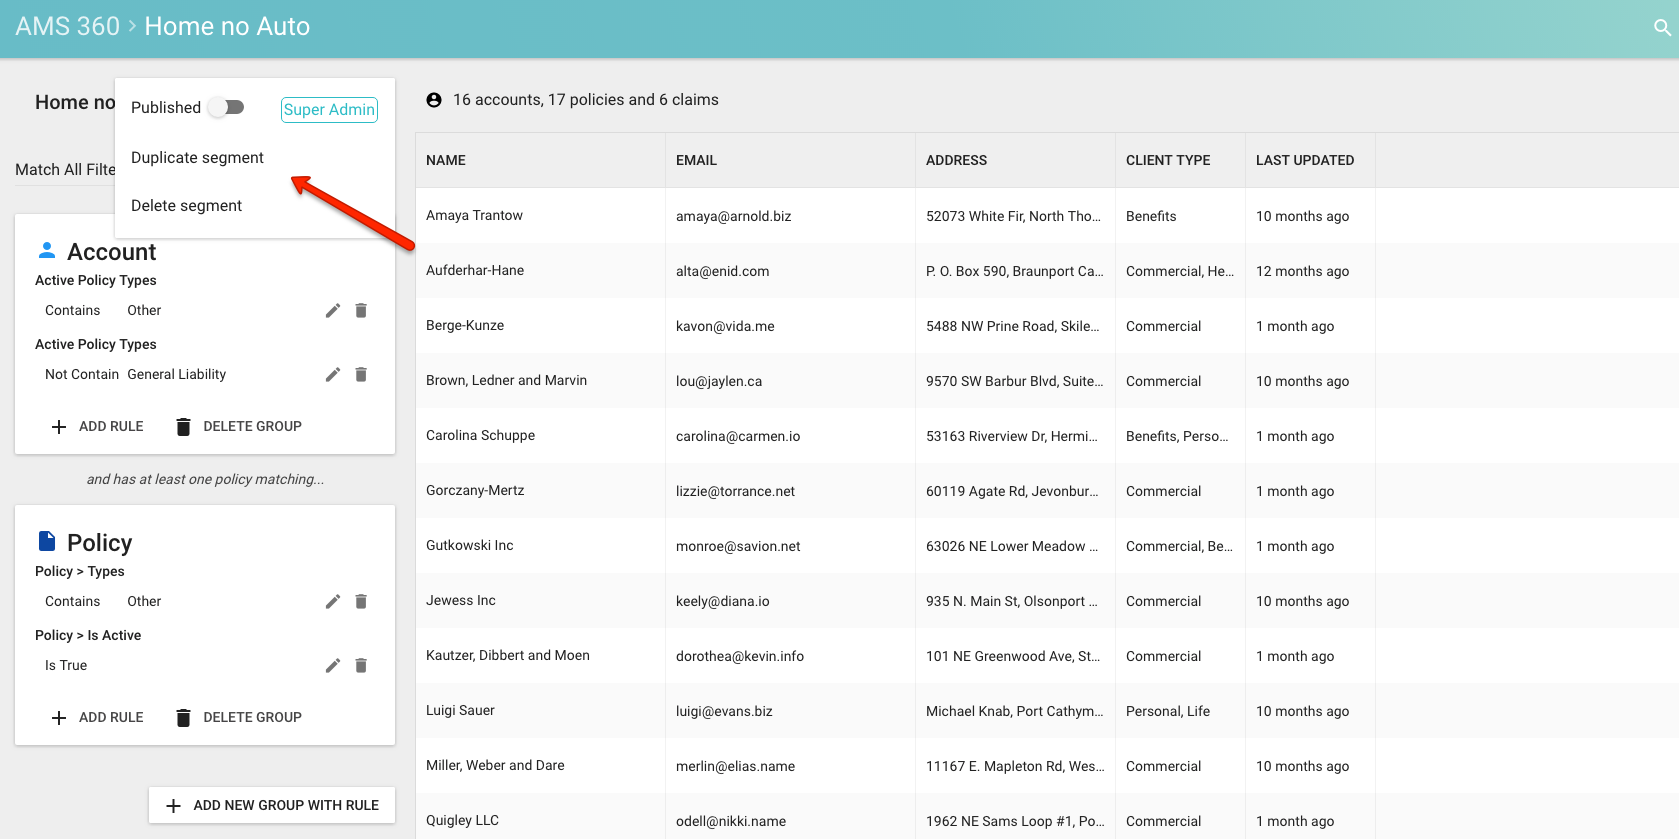
Task: Delete the Account group
Action: click(x=239, y=427)
